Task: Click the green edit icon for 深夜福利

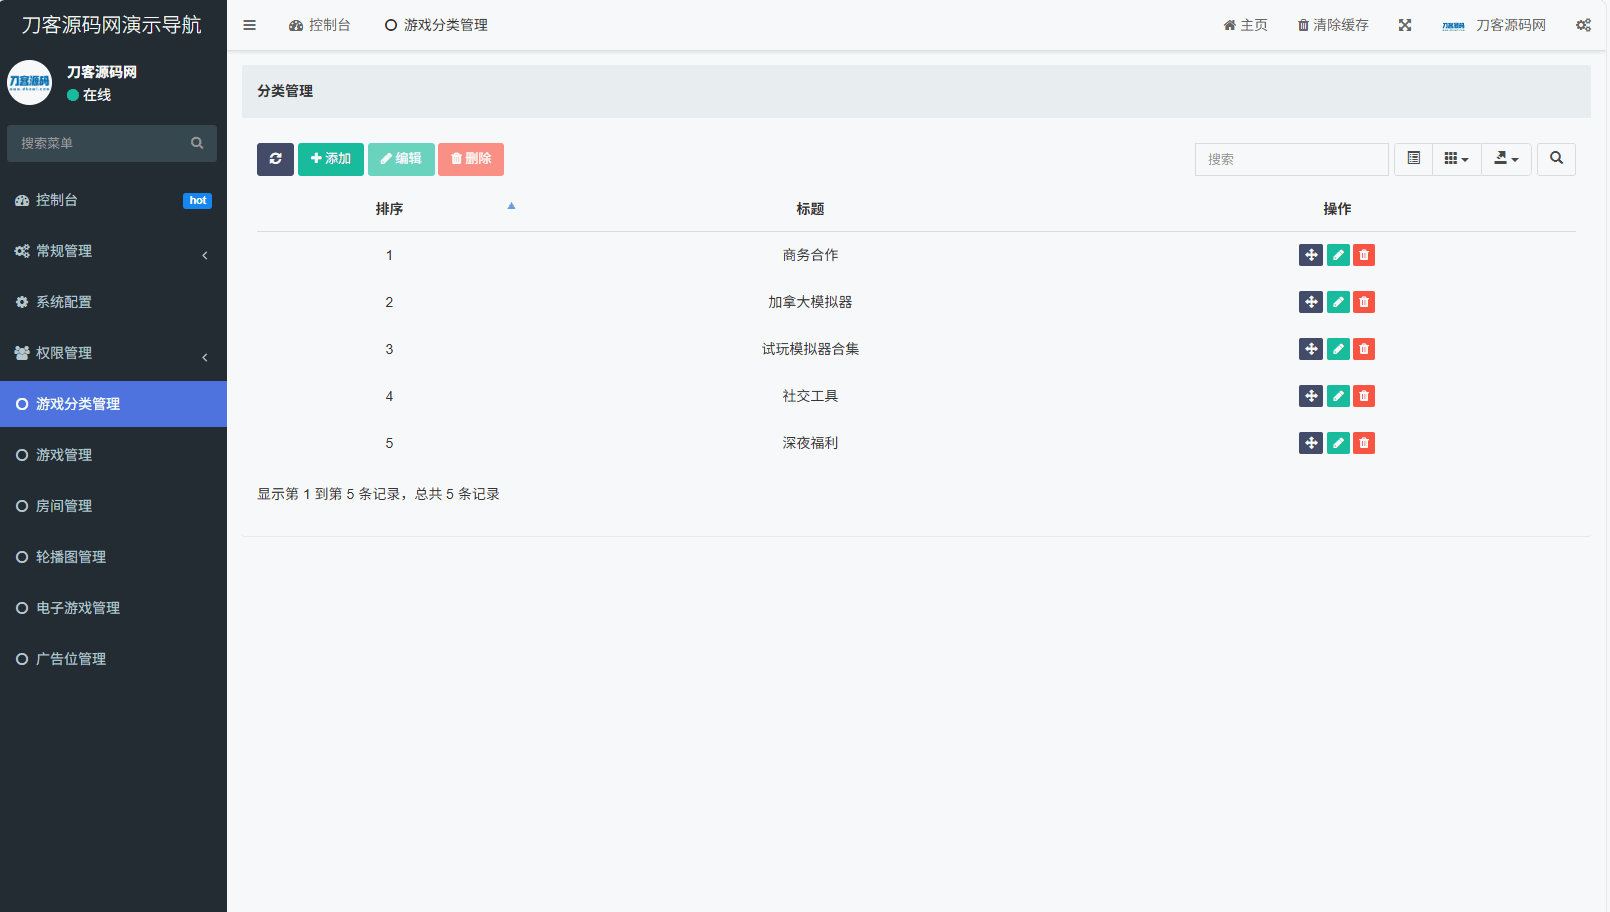Action: point(1338,443)
